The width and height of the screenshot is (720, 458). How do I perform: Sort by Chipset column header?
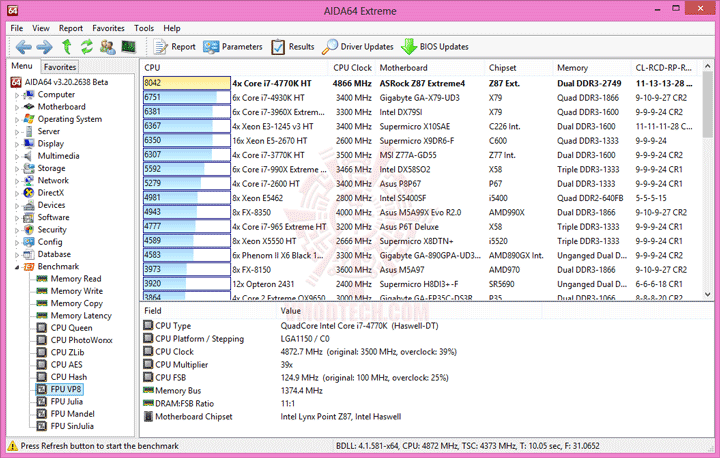tap(519, 68)
